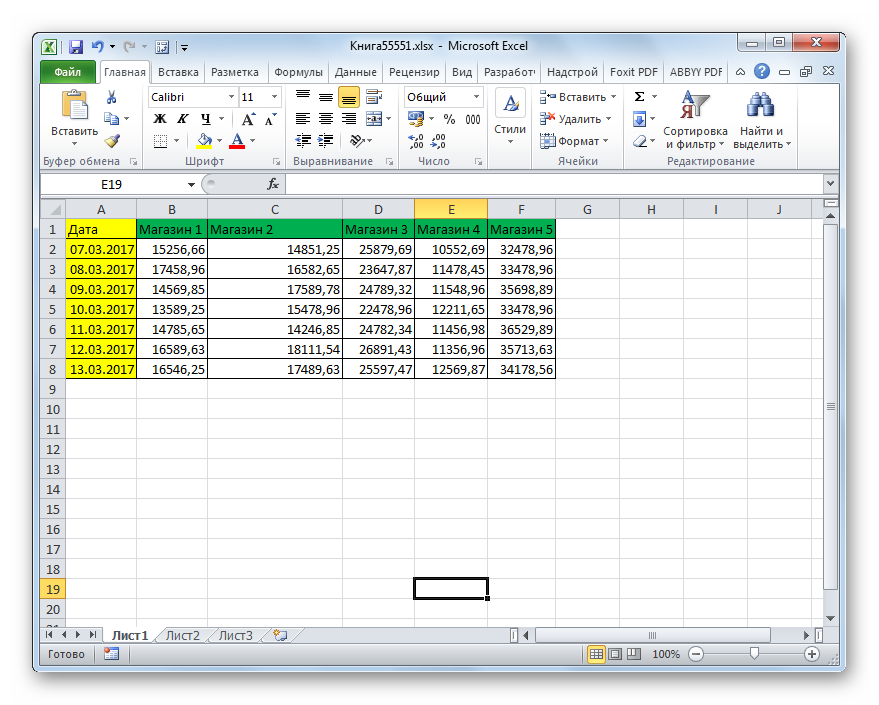Click in the formula bar input
This screenshot has height=705, width=879.
(554, 184)
